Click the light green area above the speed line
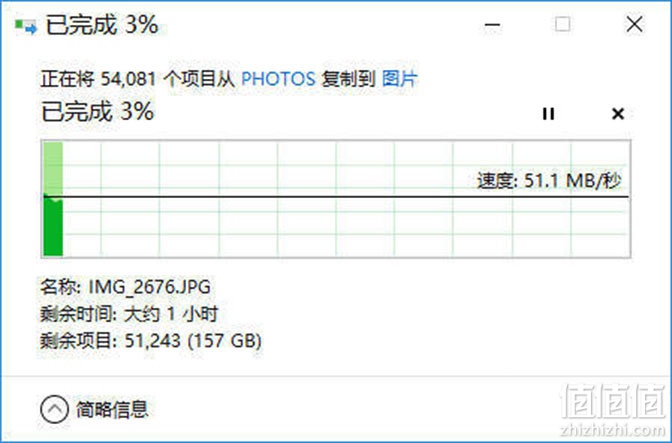Image resolution: width=672 pixels, height=443 pixels. (53, 169)
